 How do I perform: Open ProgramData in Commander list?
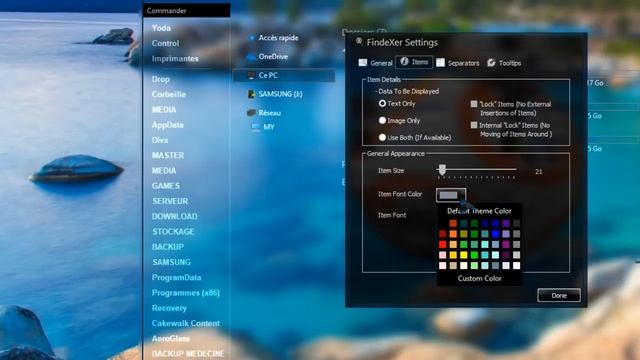click(x=176, y=278)
